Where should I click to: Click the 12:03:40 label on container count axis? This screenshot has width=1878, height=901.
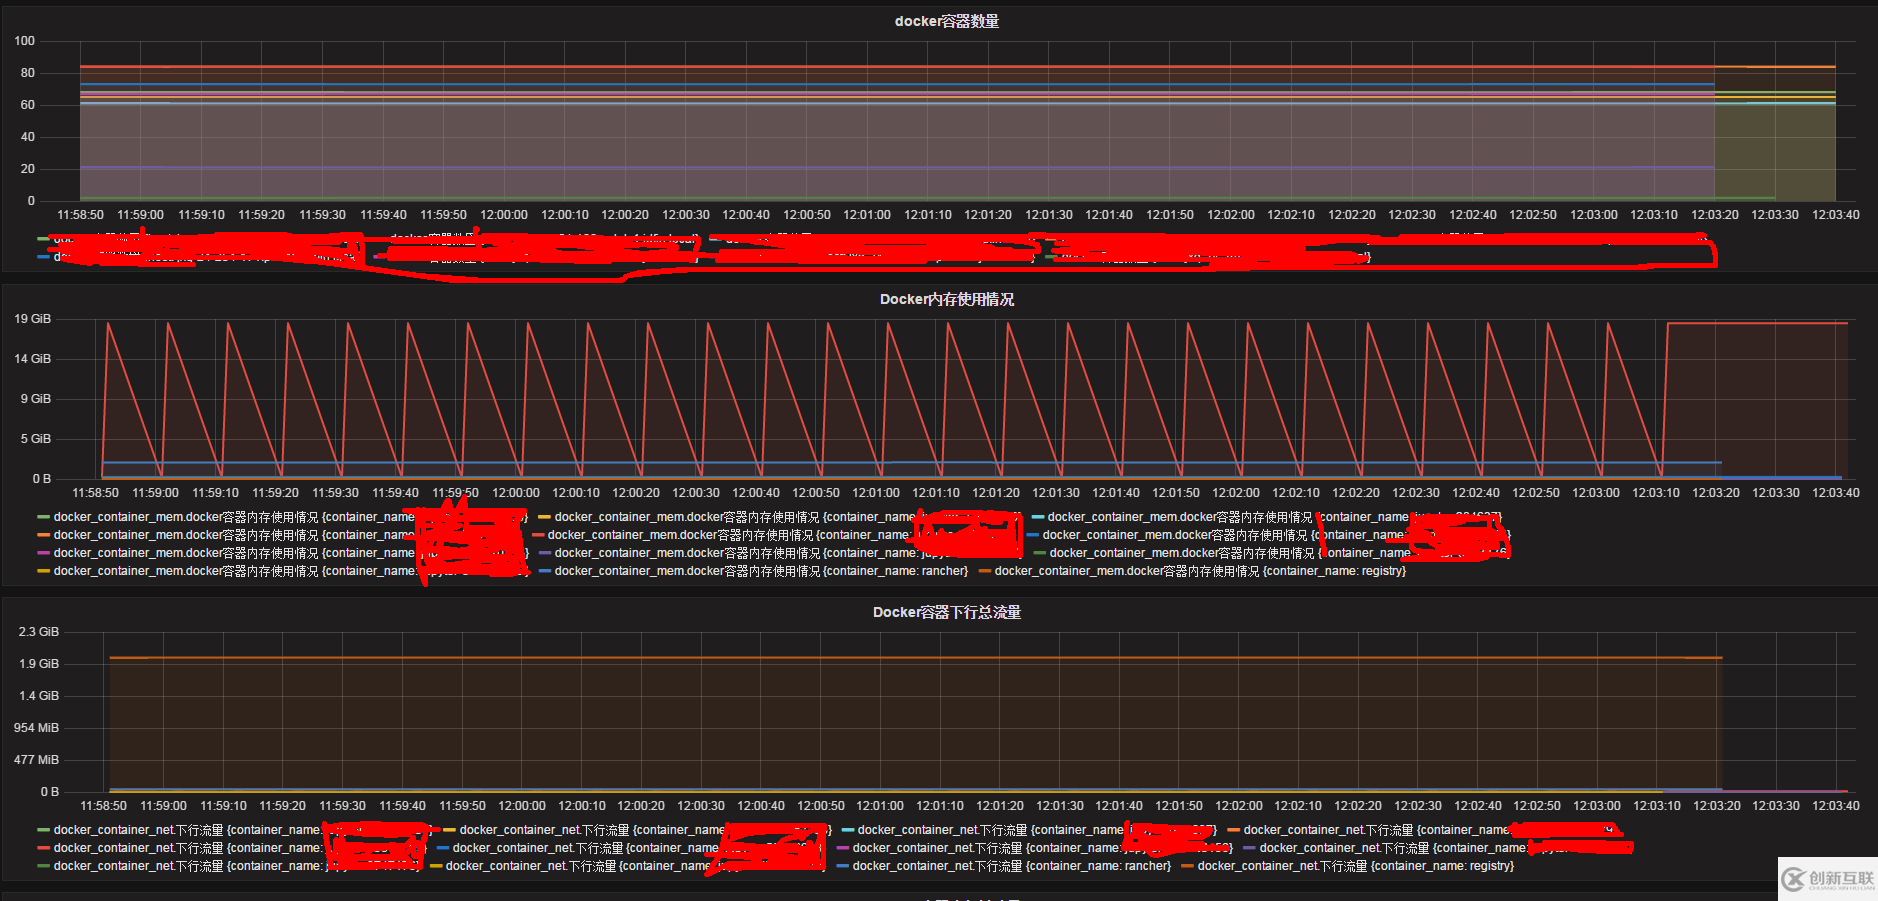pos(1835,215)
